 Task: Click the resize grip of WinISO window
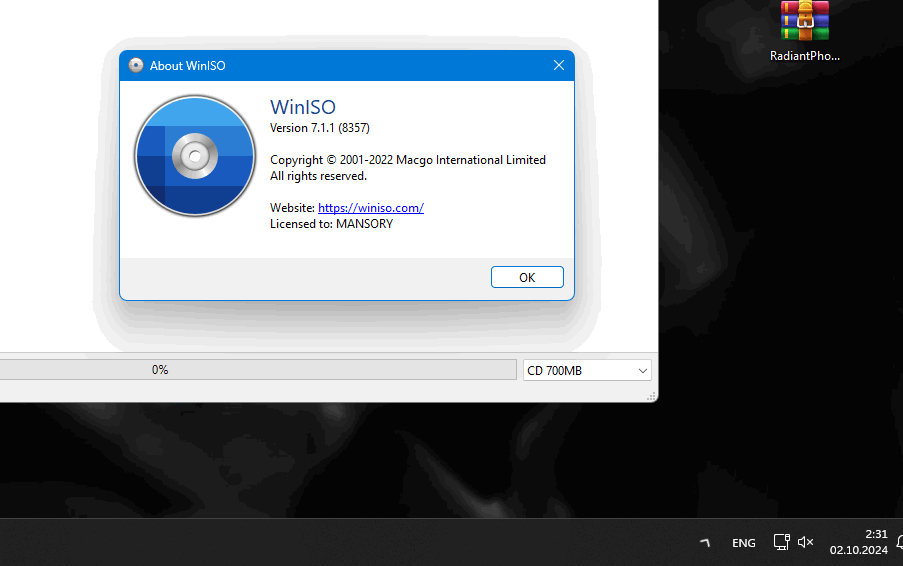pyautogui.click(x=651, y=396)
